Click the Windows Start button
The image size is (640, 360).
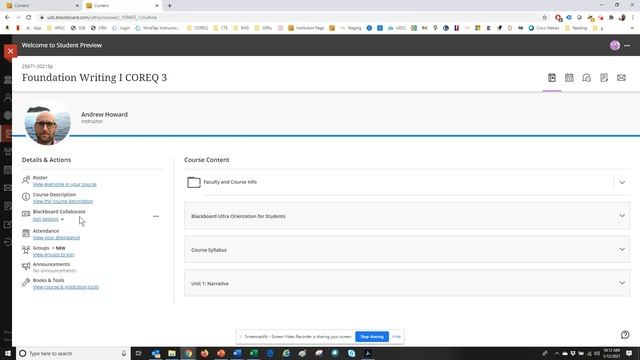(x=8, y=353)
